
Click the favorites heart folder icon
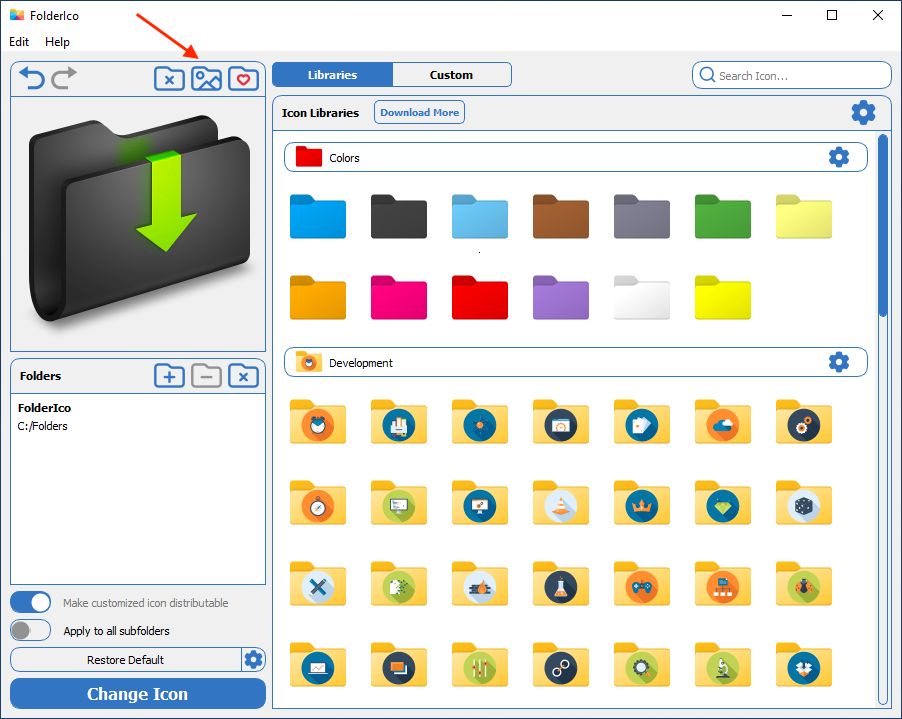[x=243, y=78]
